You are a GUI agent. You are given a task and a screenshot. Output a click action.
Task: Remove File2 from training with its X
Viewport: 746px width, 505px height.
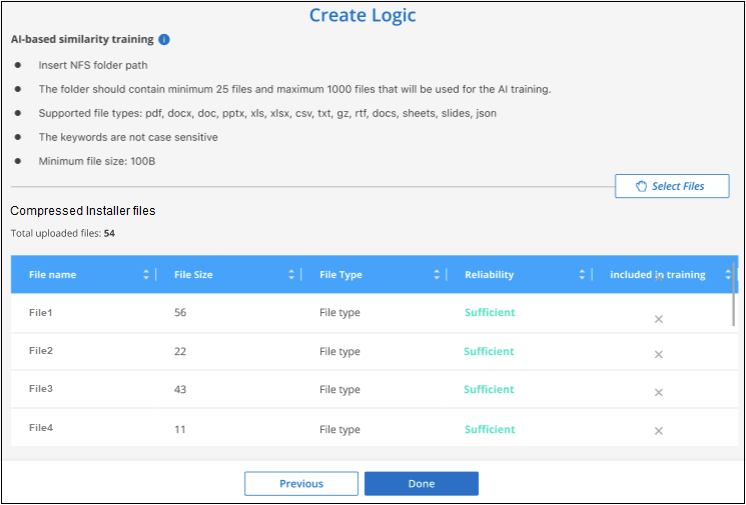click(658, 355)
